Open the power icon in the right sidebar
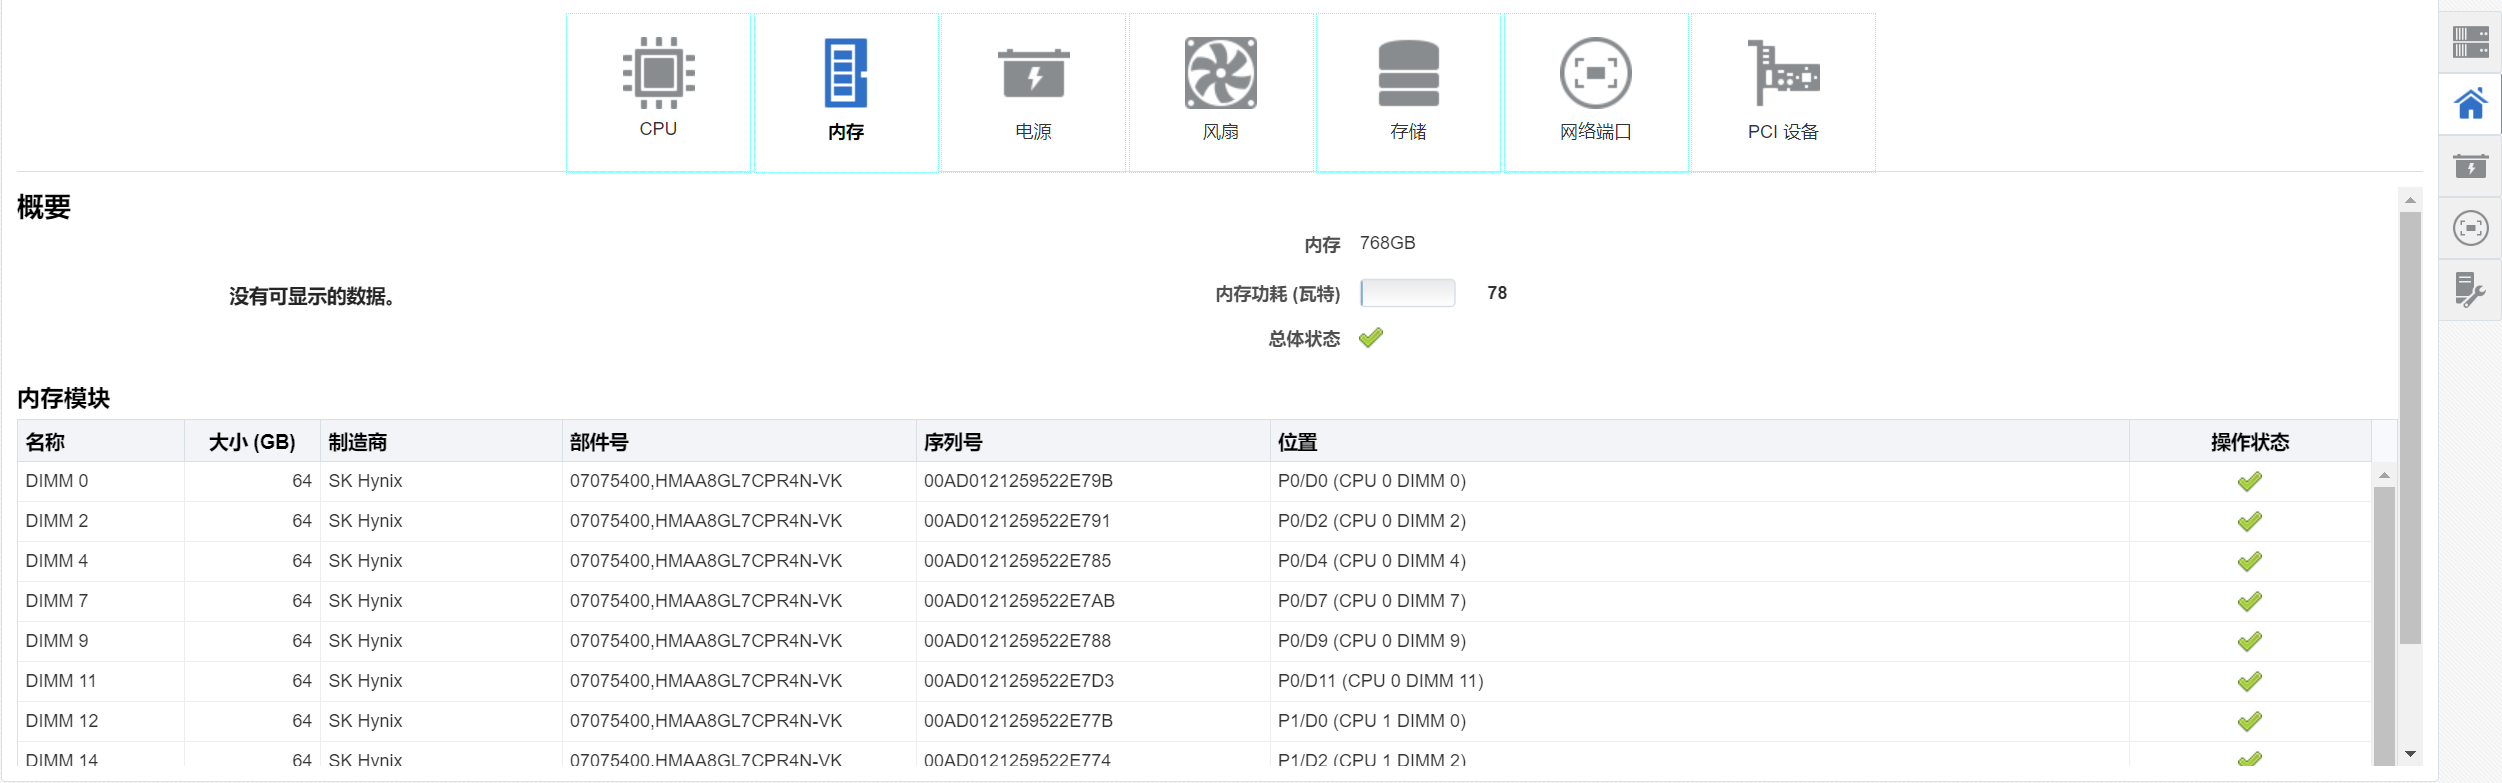This screenshot has height=783, width=2502. click(x=2470, y=166)
